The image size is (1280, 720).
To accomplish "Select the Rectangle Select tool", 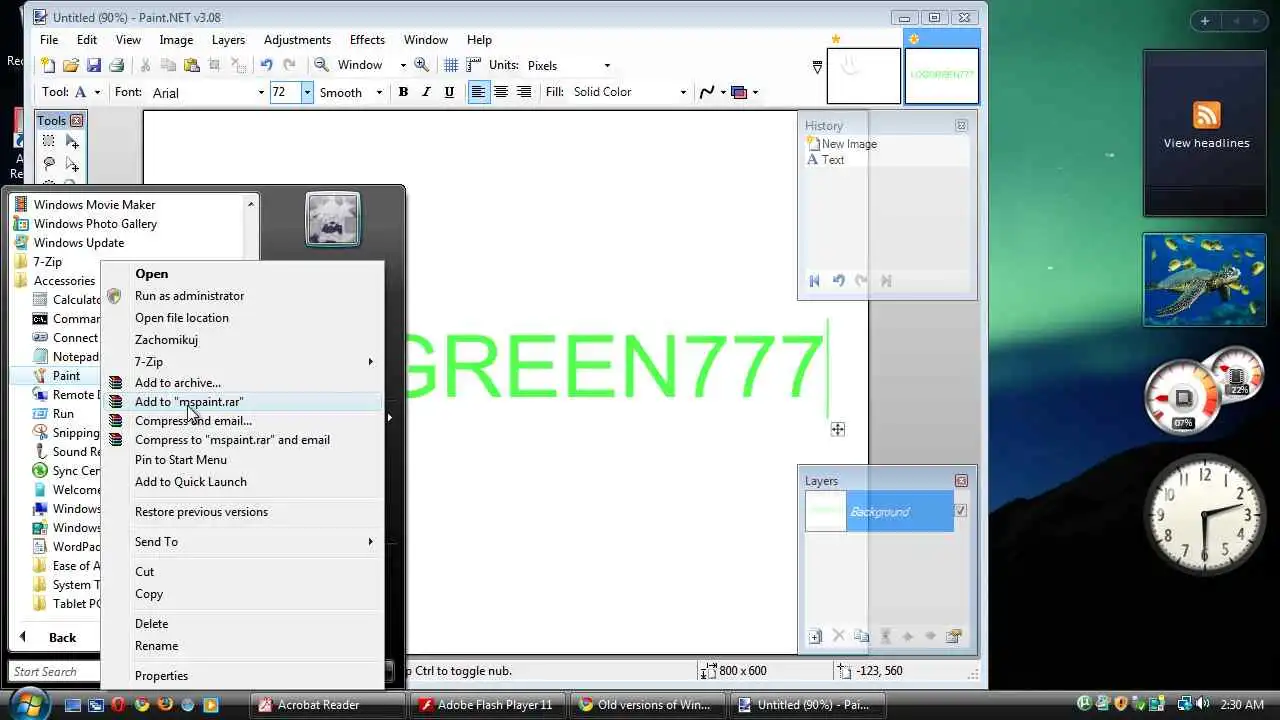I will [x=48, y=142].
